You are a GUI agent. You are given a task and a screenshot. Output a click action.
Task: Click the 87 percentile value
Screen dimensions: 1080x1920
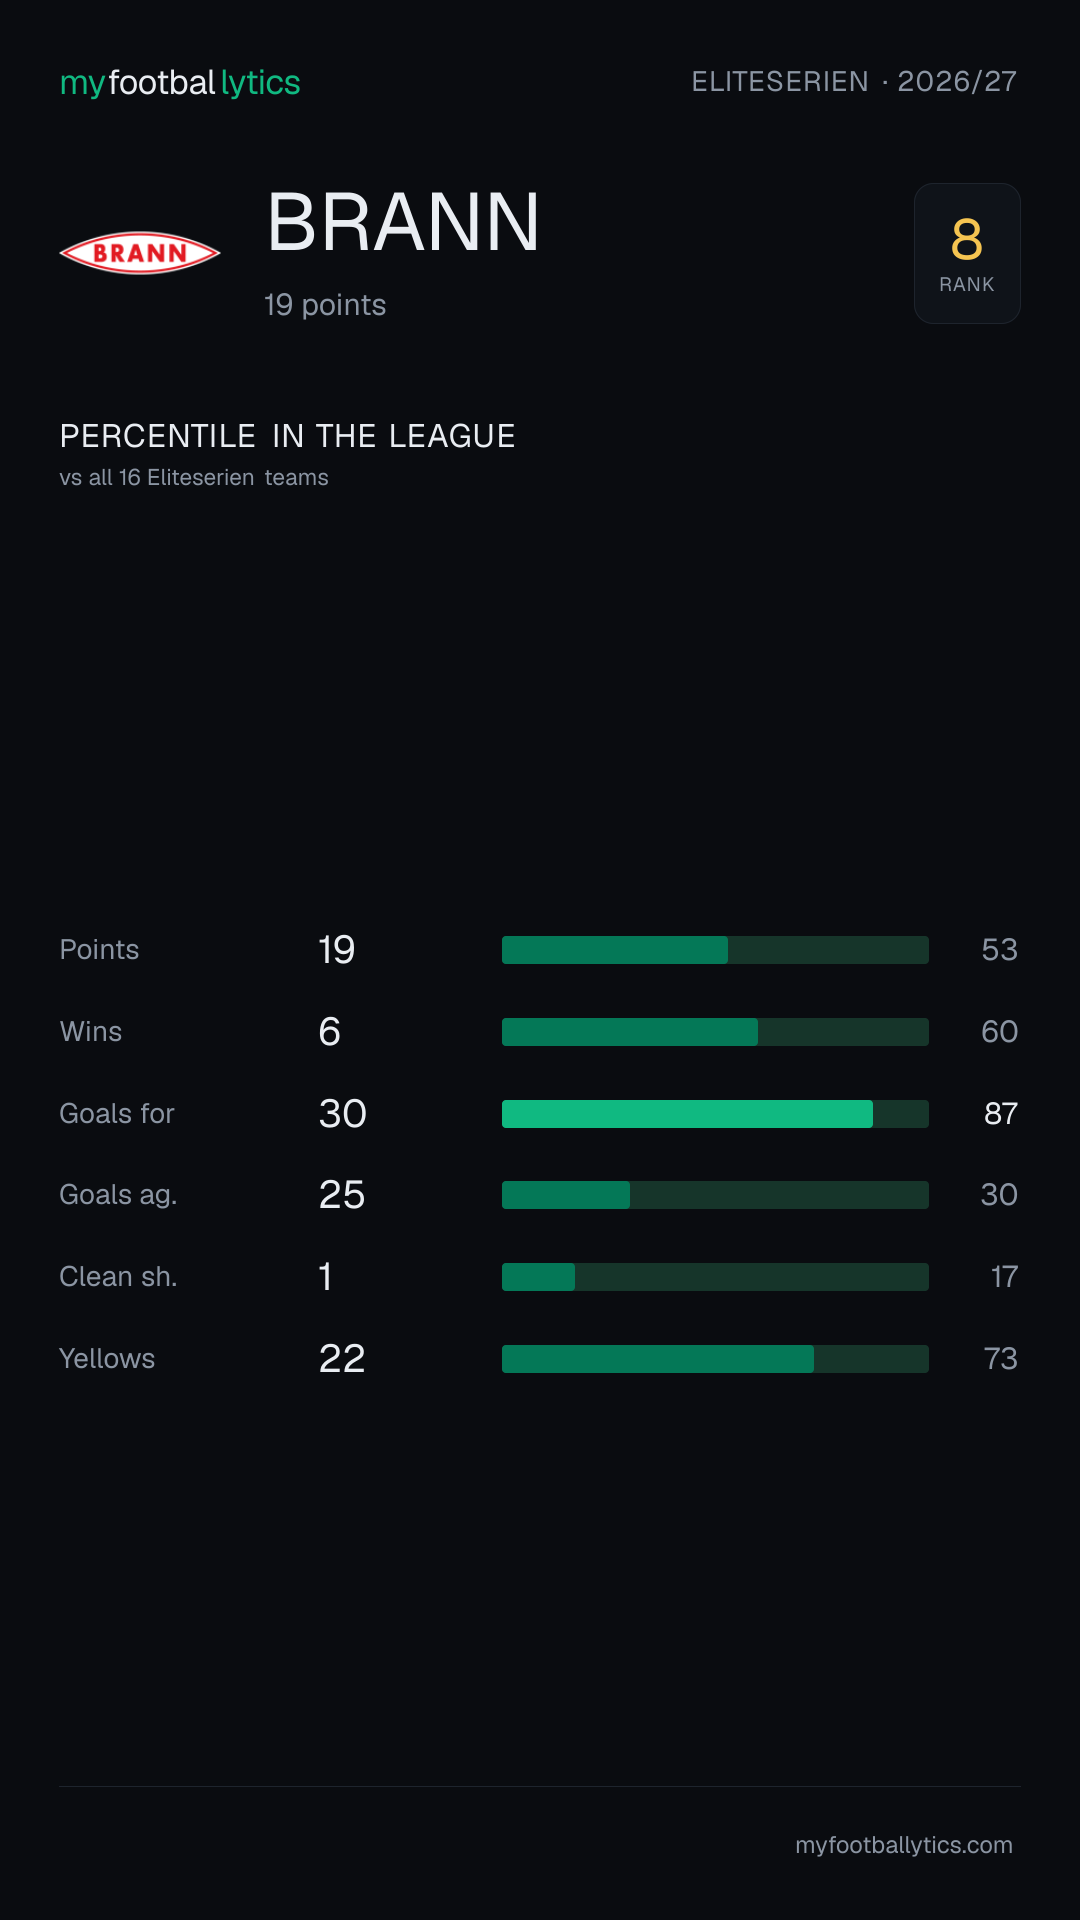(x=1001, y=1114)
